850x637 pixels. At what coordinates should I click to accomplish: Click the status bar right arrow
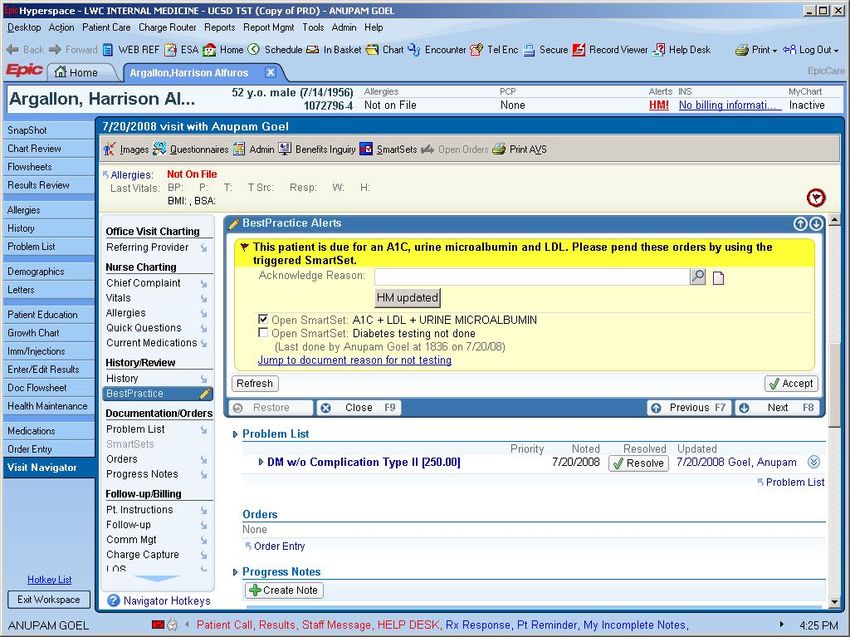781,625
